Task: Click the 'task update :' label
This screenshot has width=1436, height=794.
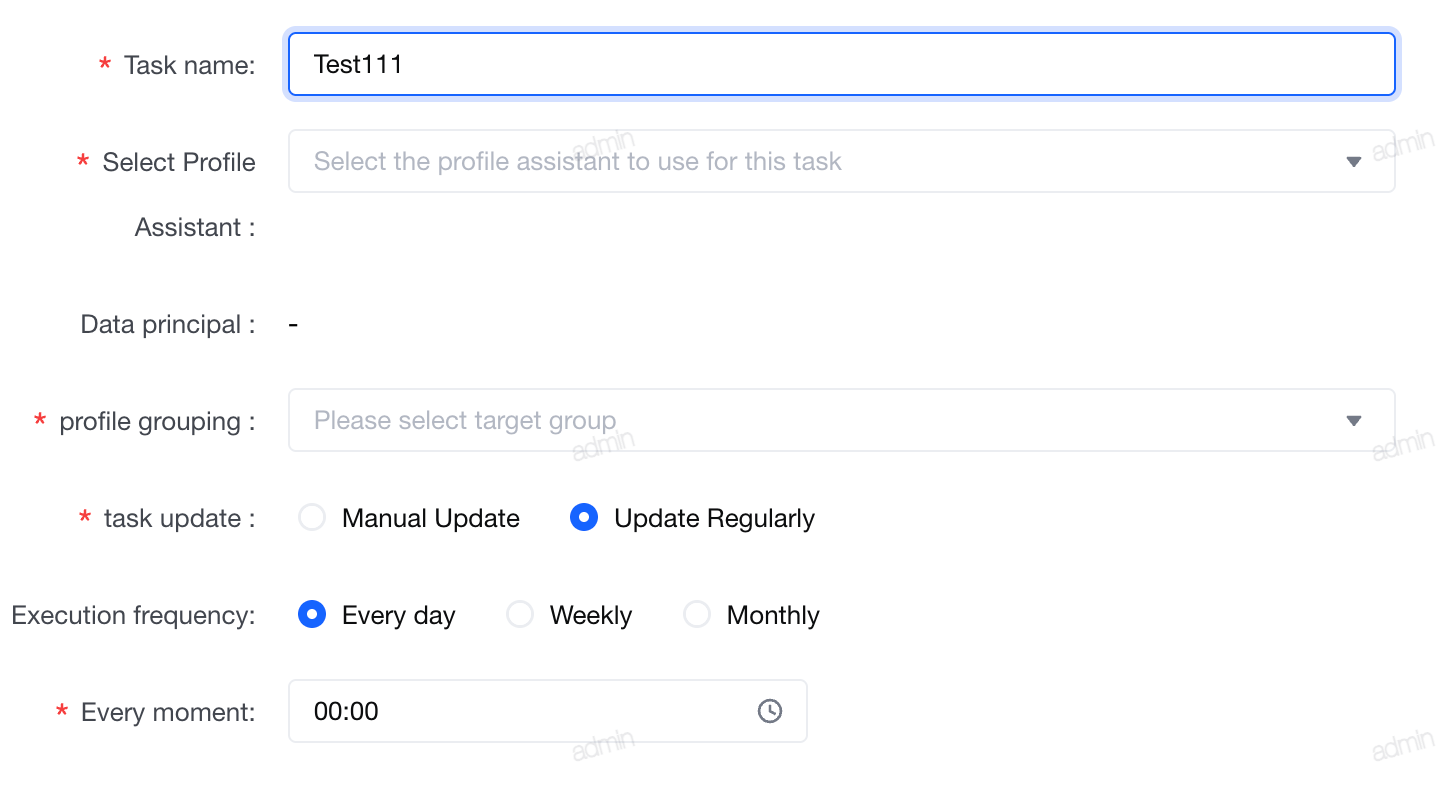Action: (179, 518)
